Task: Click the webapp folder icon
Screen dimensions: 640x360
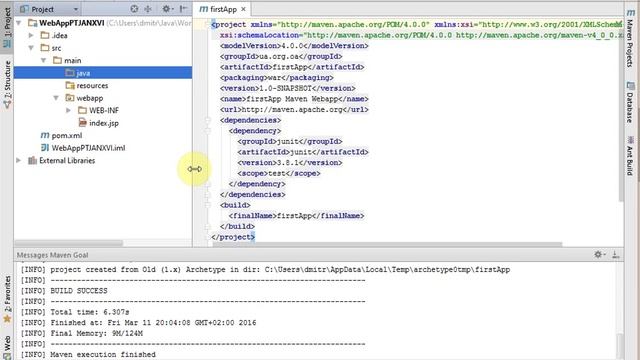Action: click(70, 98)
